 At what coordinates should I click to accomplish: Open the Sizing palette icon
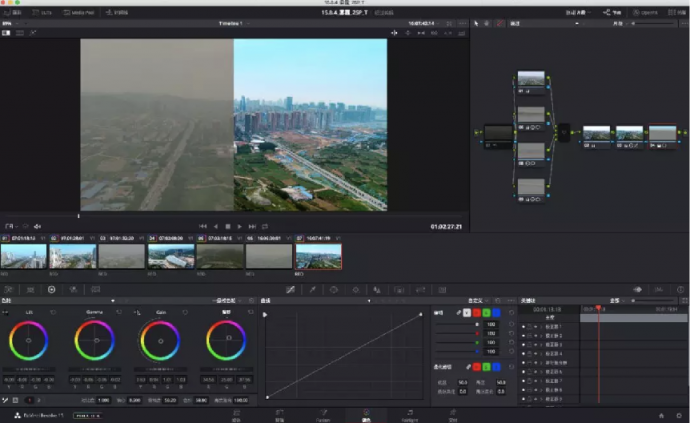click(x=421, y=290)
